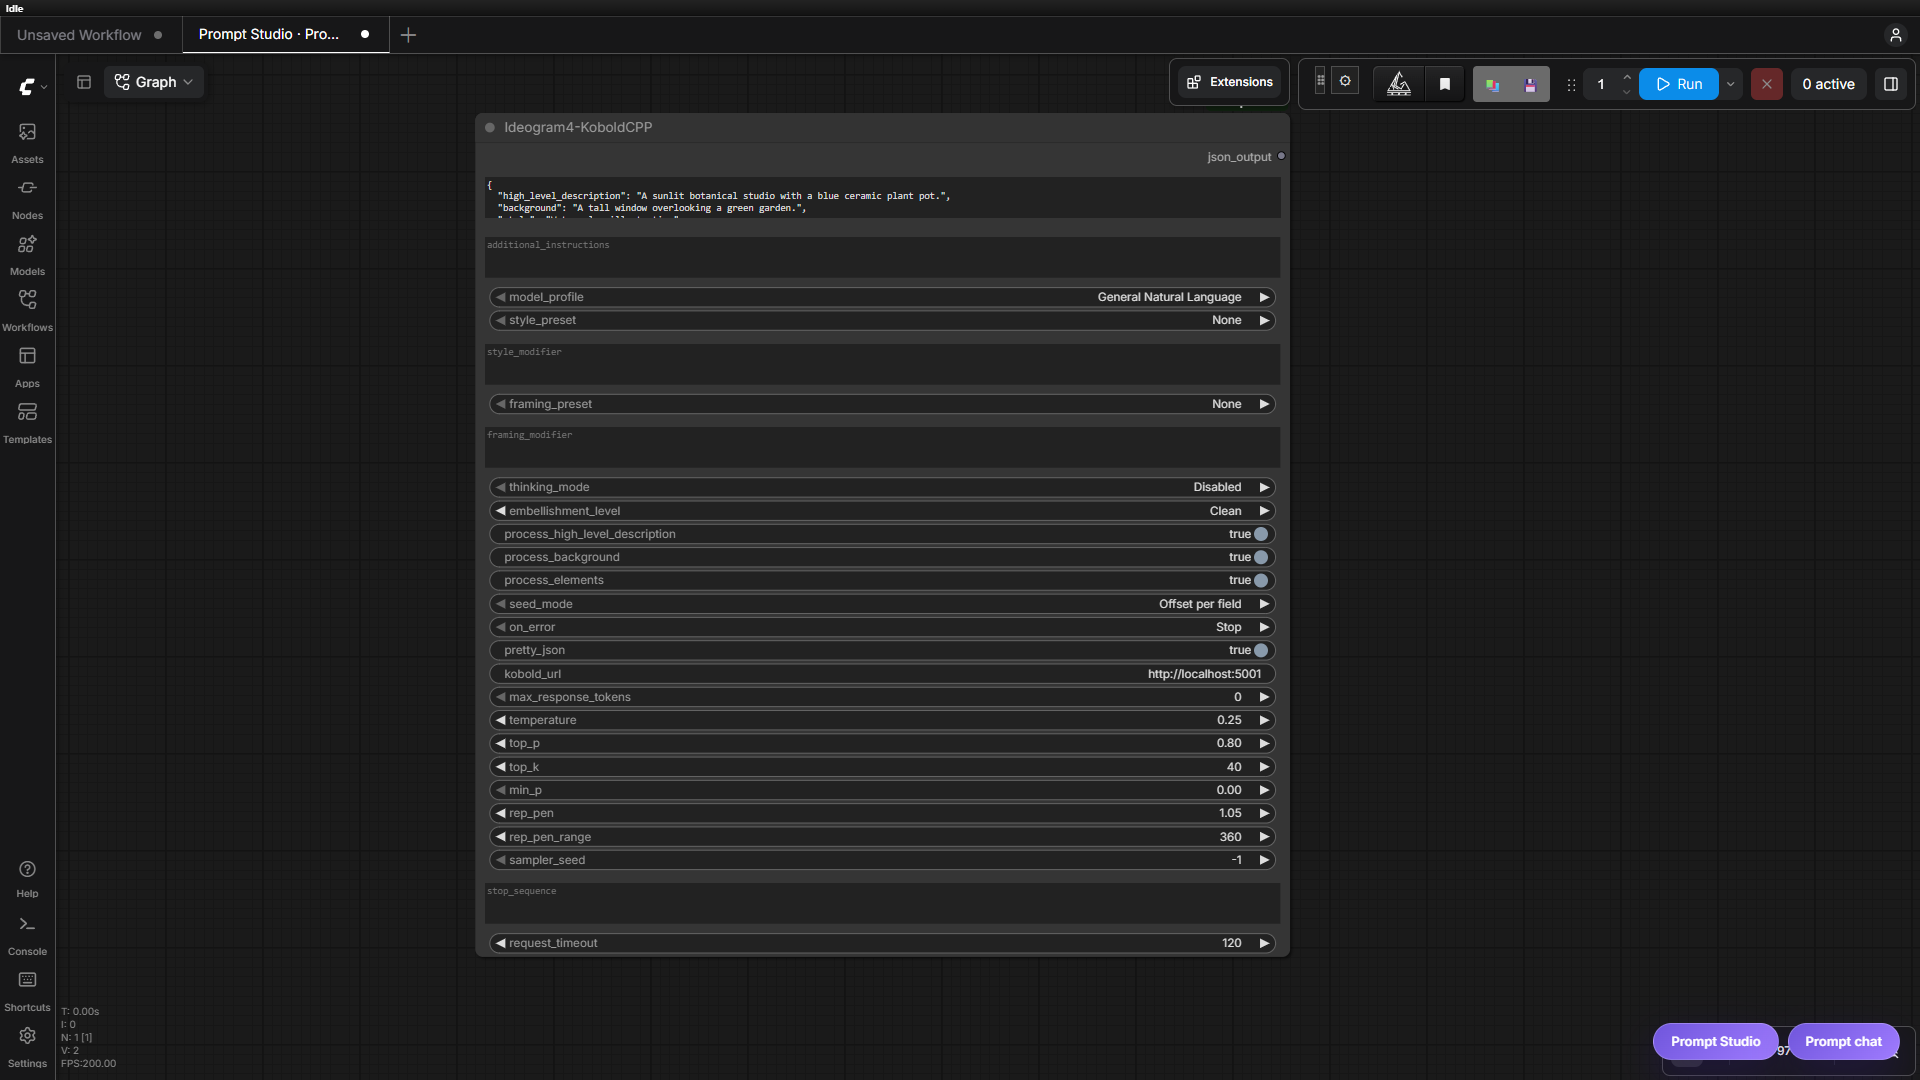The width and height of the screenshot is (1920, 1080).
Task: Click the framing_modifier text field
Action: click(x=882, y=447)
